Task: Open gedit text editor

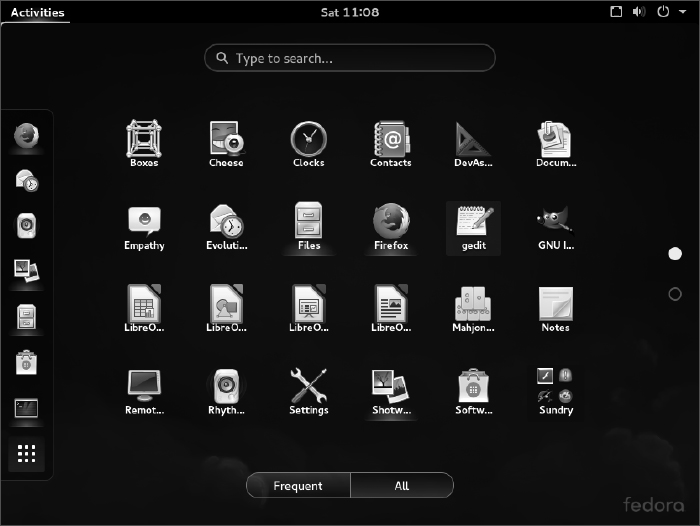Action: click(473, 228)
